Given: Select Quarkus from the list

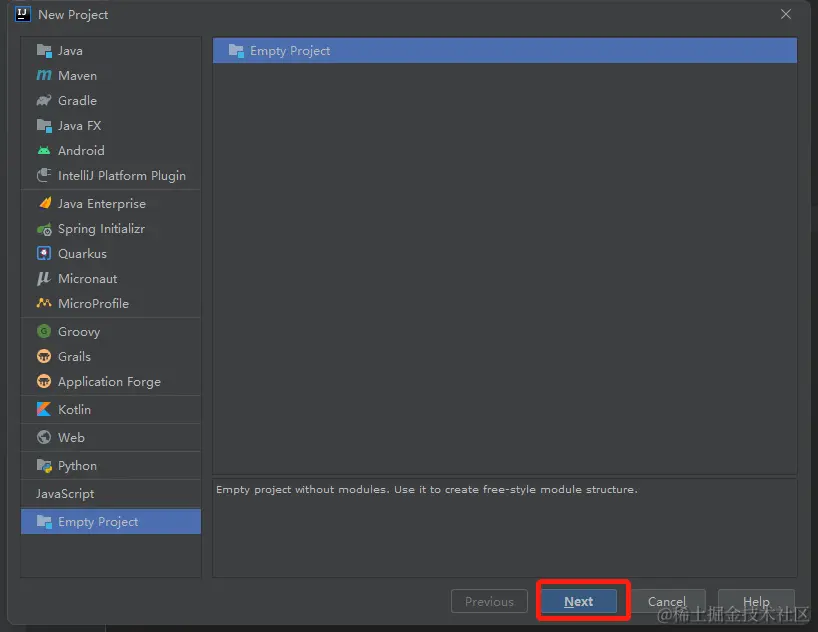Looking at the screenshot, I should pos(111,254).
